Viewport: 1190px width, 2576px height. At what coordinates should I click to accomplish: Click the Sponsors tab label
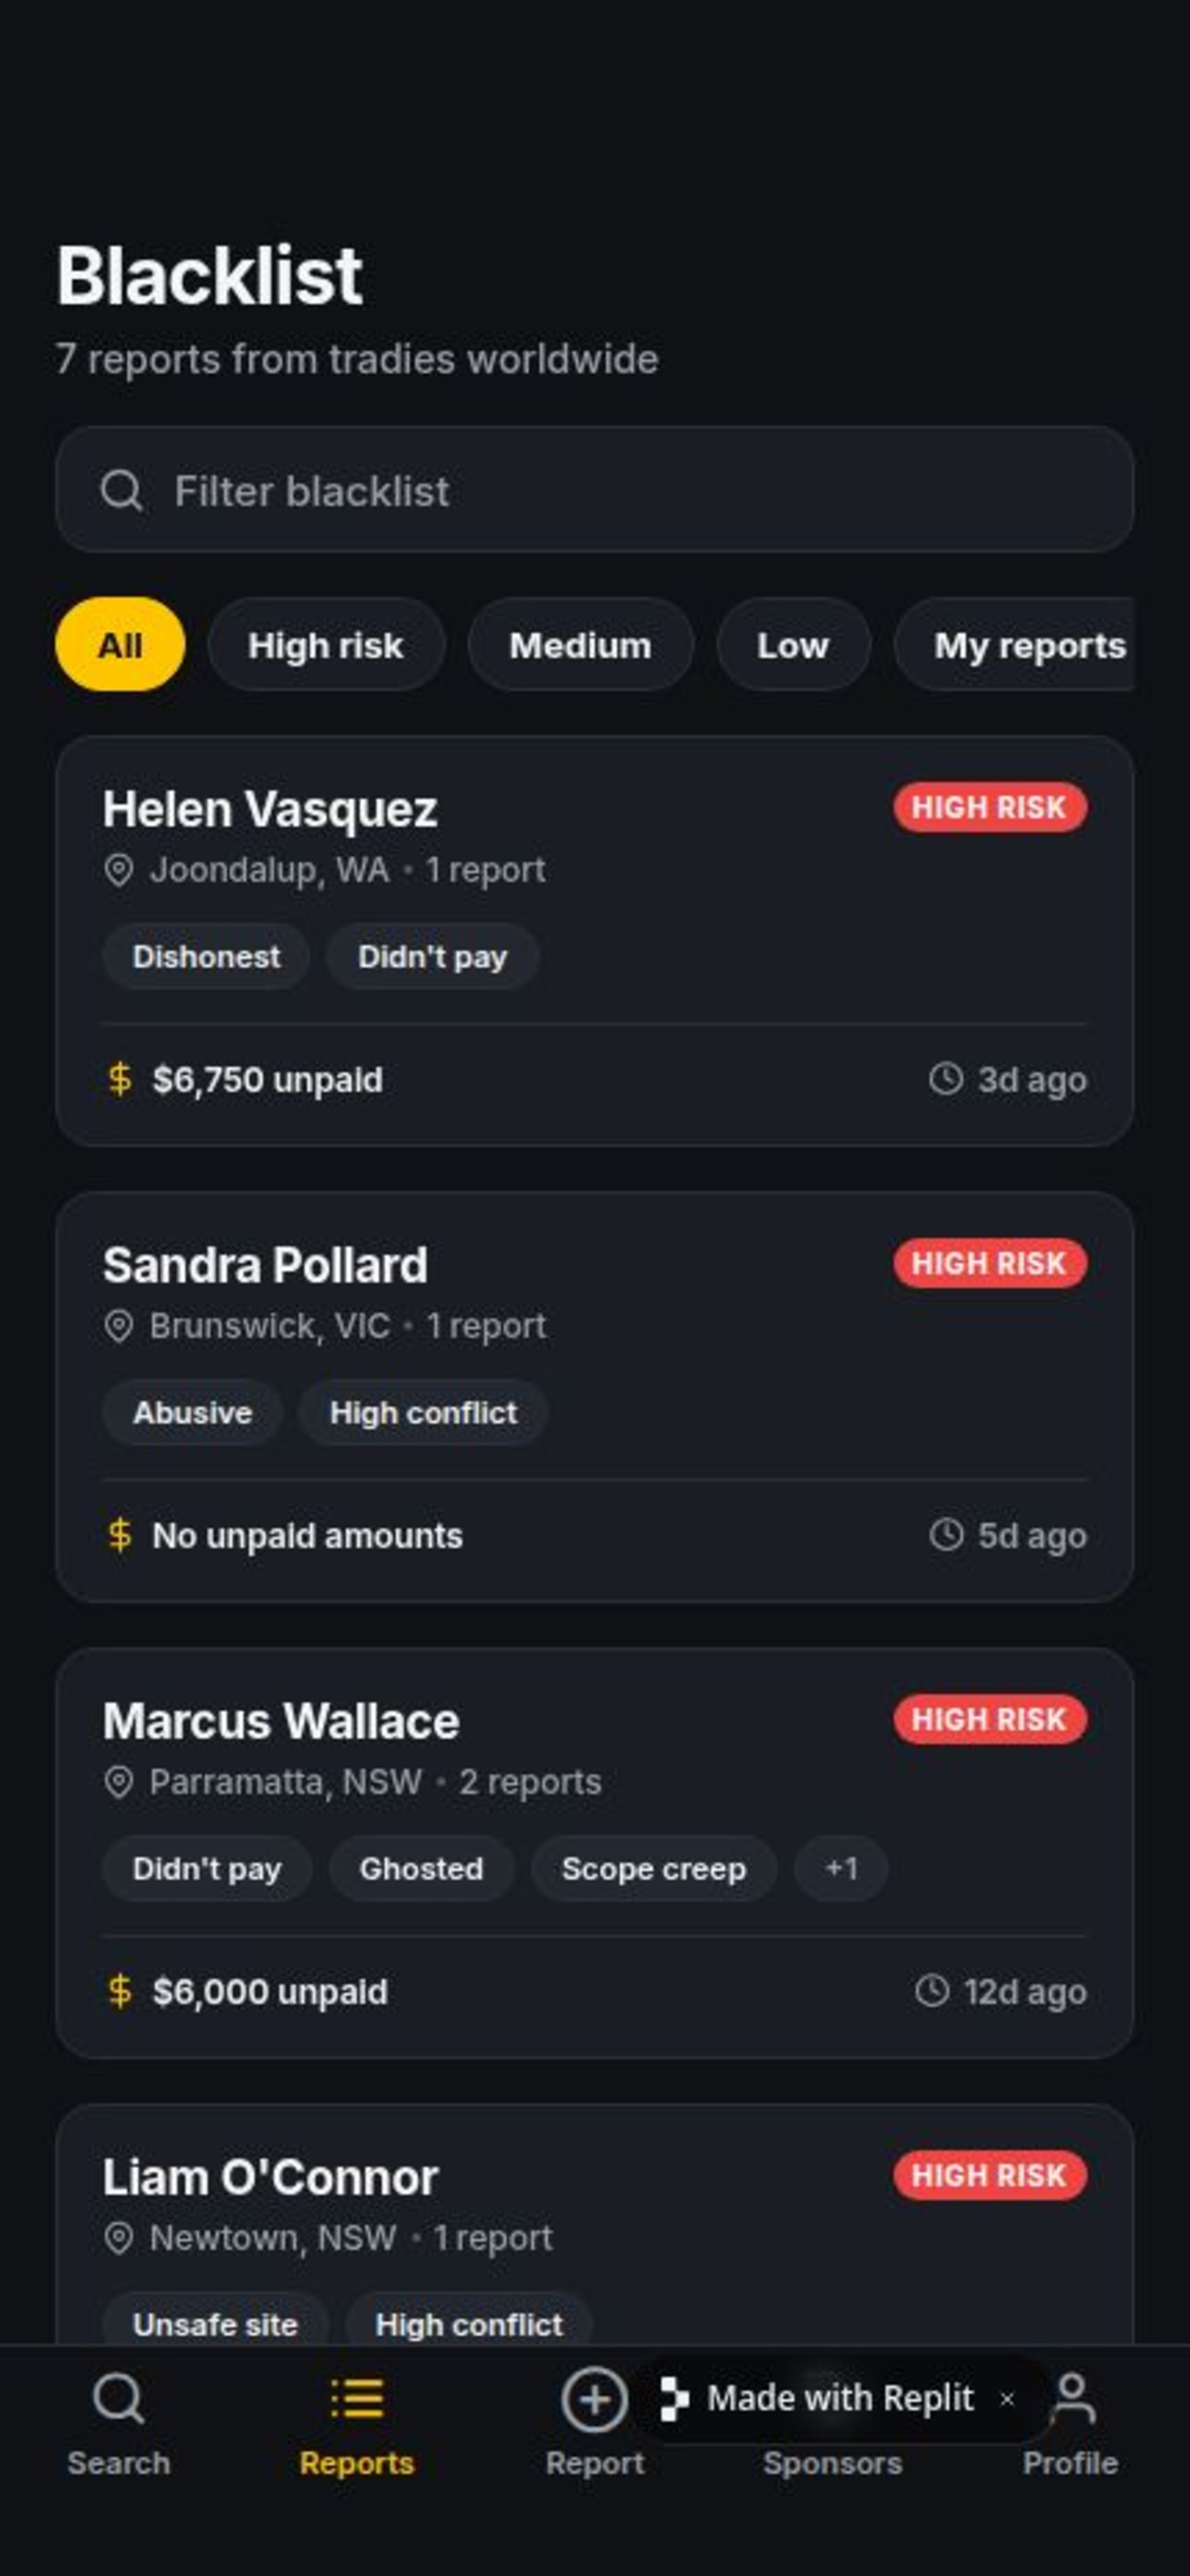point(832,2463)
